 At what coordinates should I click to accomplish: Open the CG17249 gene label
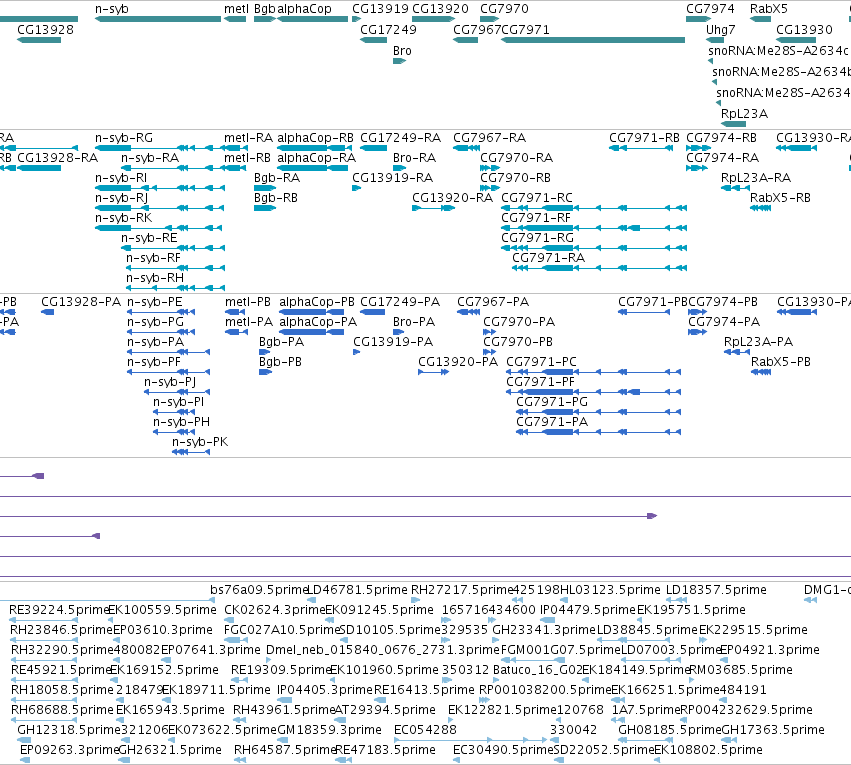click(389, 30)
